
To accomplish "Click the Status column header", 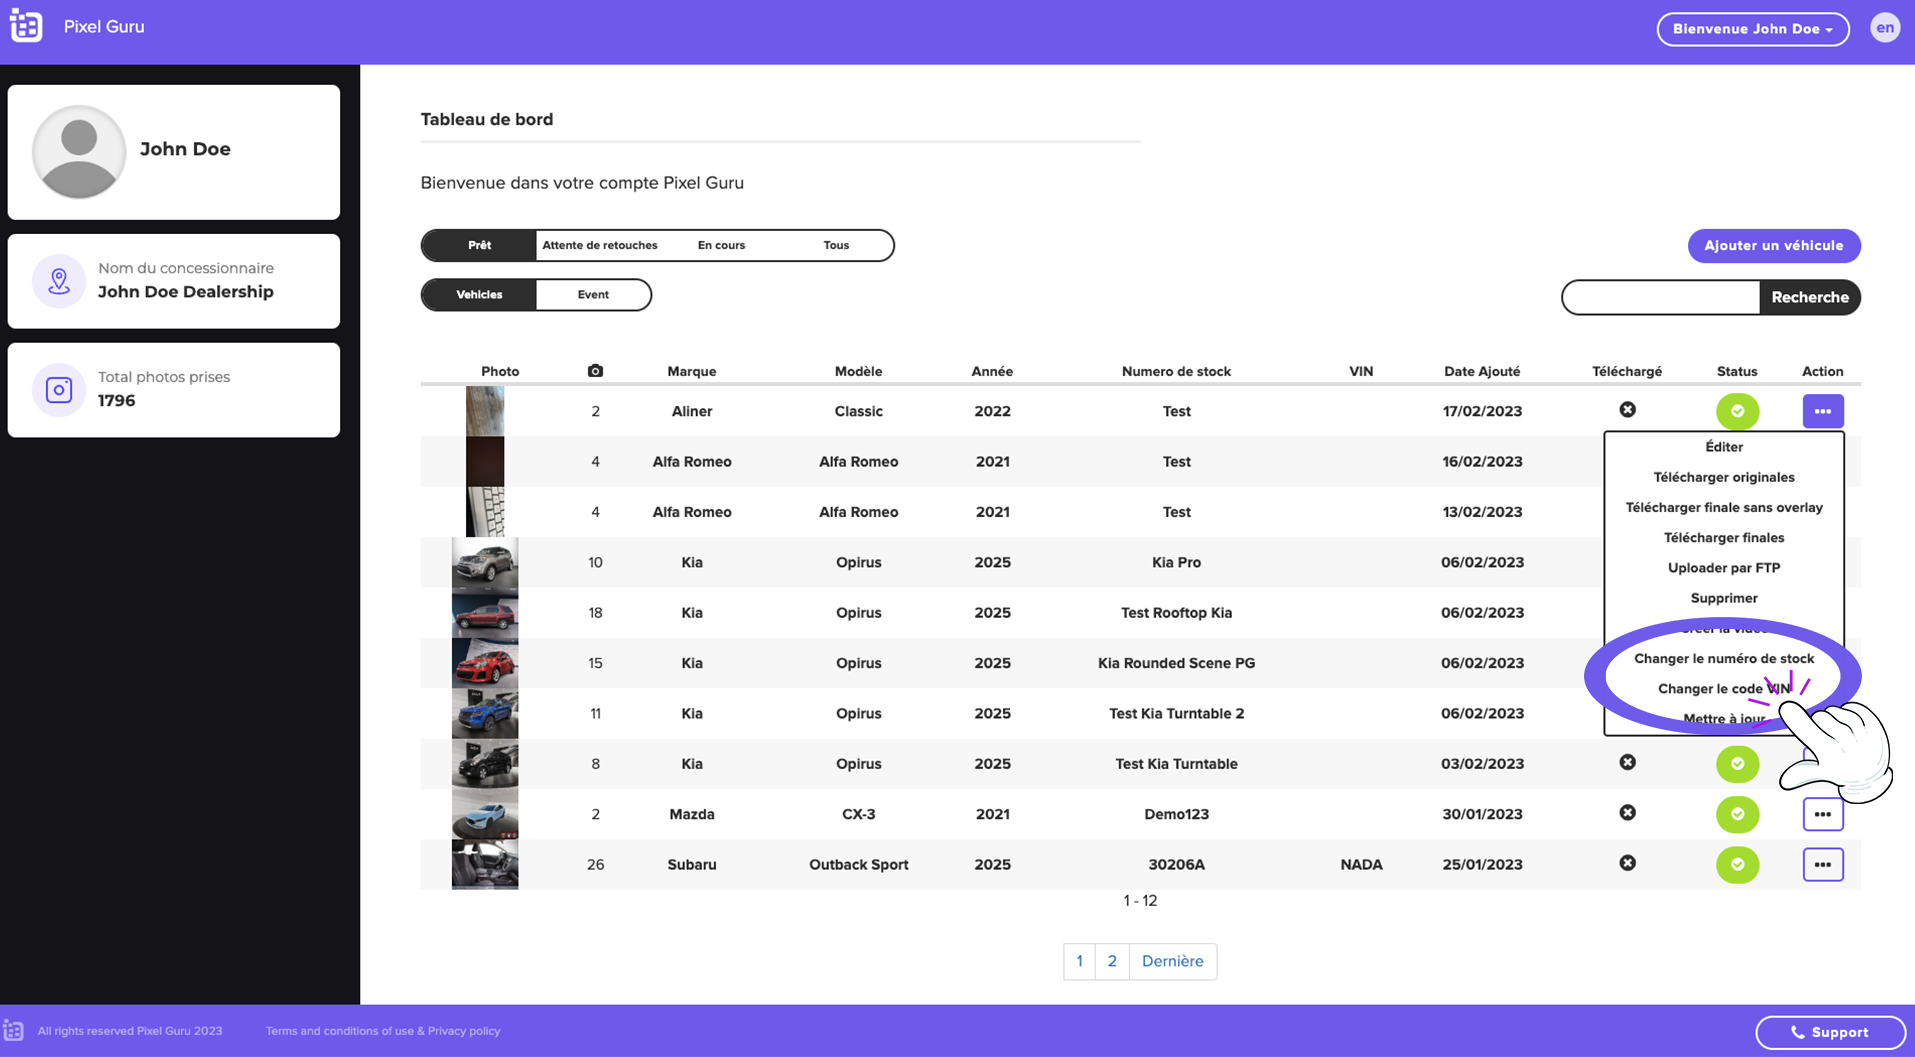I will point(1737,371).
